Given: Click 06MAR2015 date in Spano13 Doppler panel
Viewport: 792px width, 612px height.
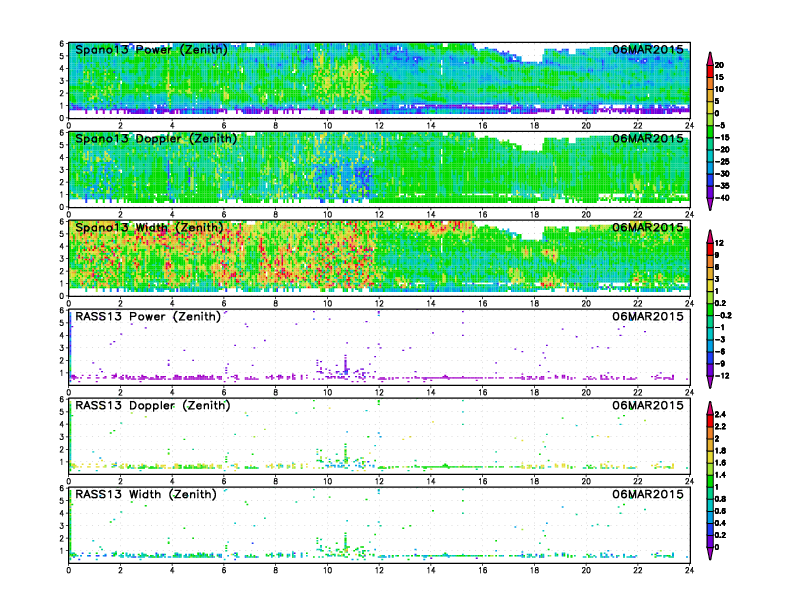Looking at the screenshot, I should click(x=648, y=138).
